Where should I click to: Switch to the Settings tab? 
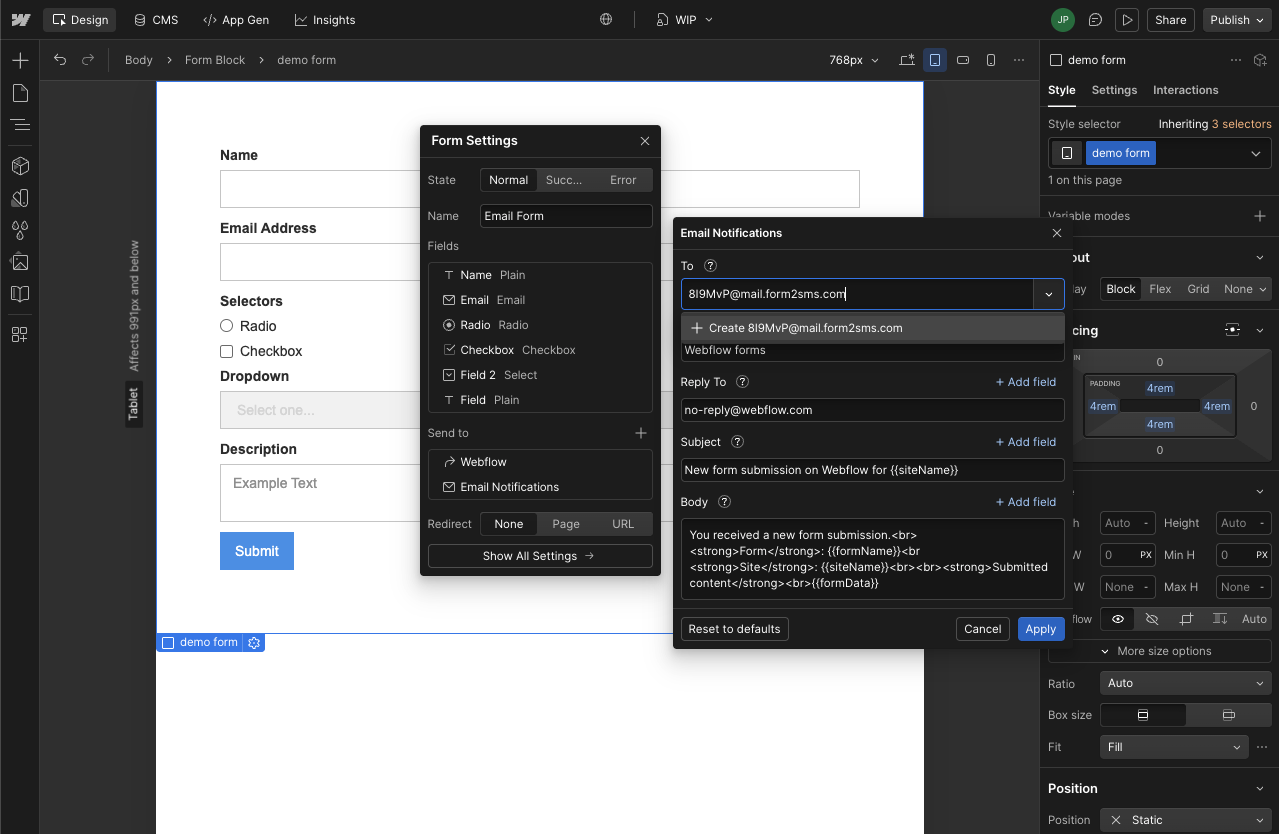(1113, 90)
